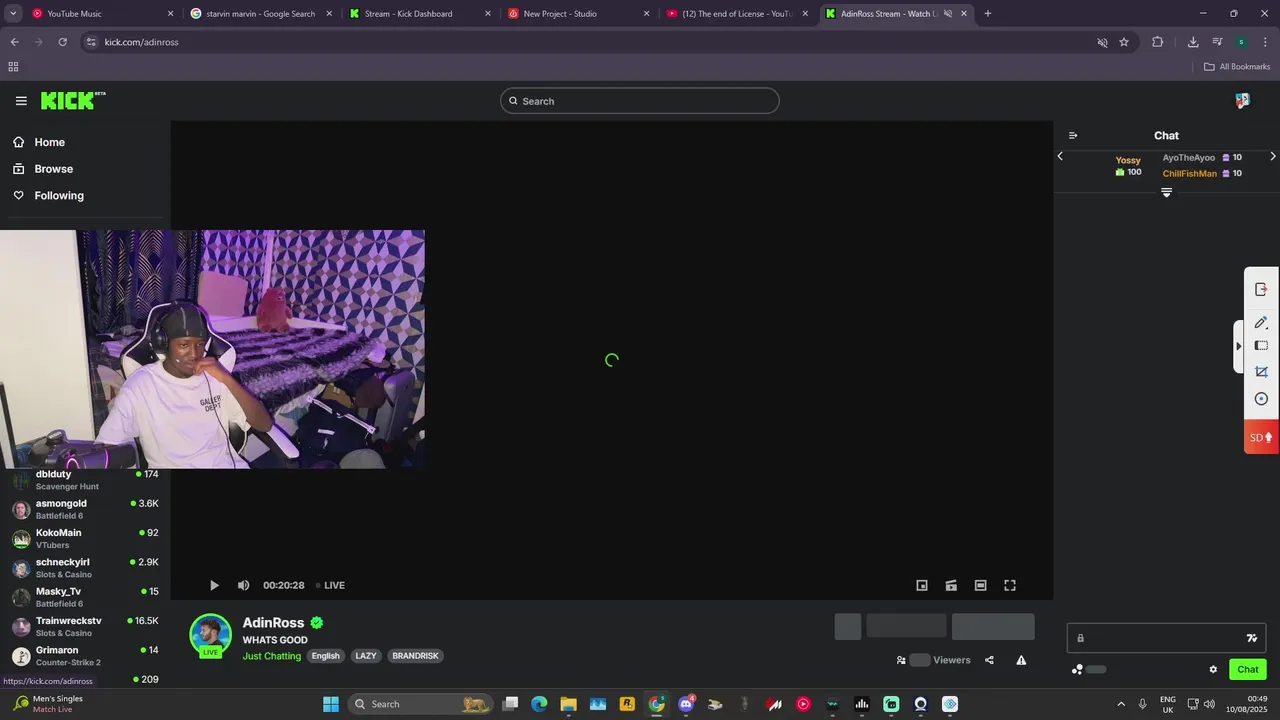Open browser downloads icon
The width and height of the screenshot is (1280, 720).
coord(1193,42)
